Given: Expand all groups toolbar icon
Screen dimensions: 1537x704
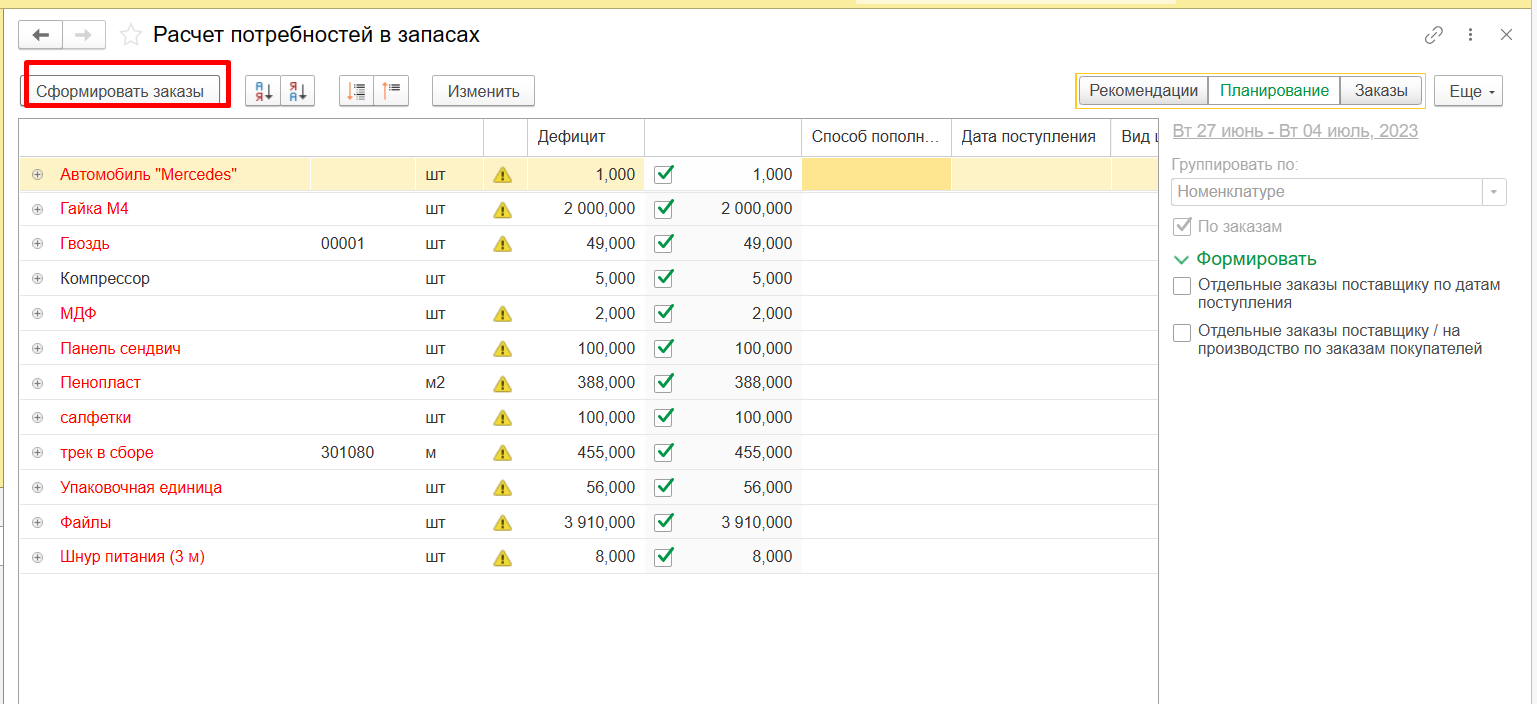Looking at the screenshot, I should click(x=357, y=91).
